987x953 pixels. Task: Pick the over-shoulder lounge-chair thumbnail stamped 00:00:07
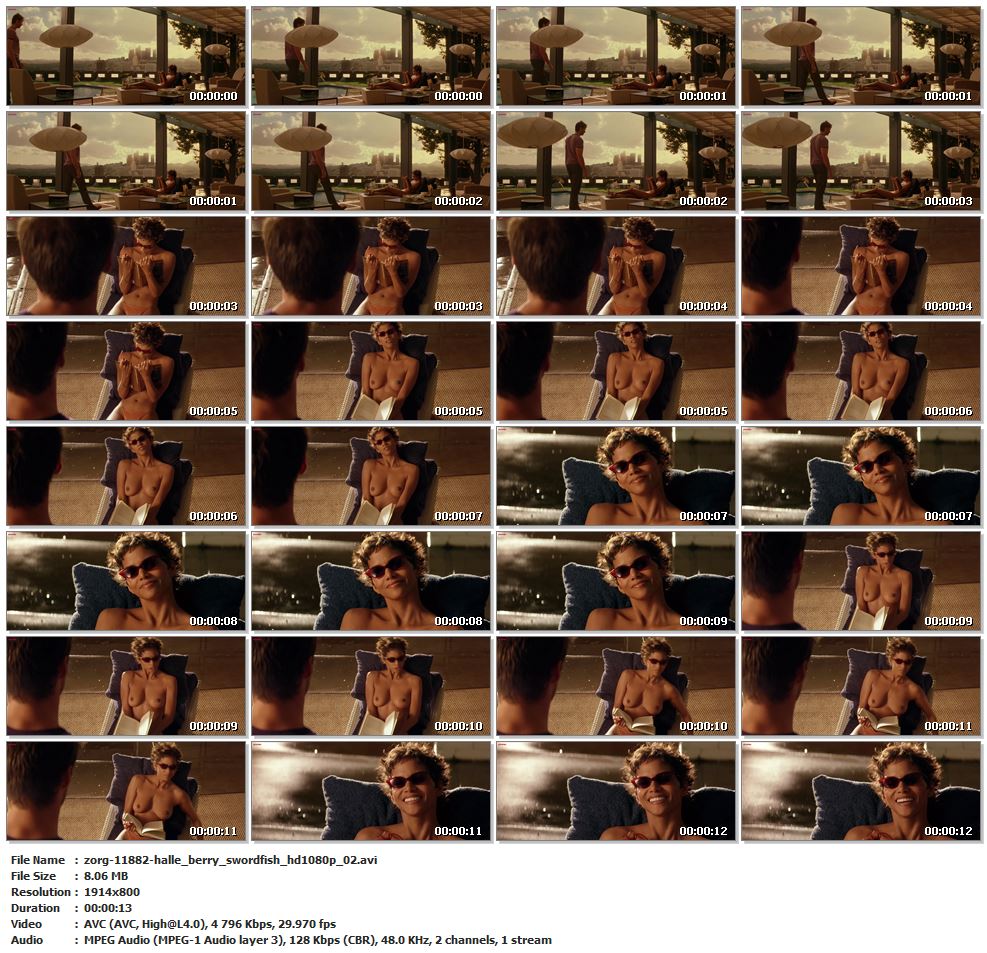click(x=371, y=476)
